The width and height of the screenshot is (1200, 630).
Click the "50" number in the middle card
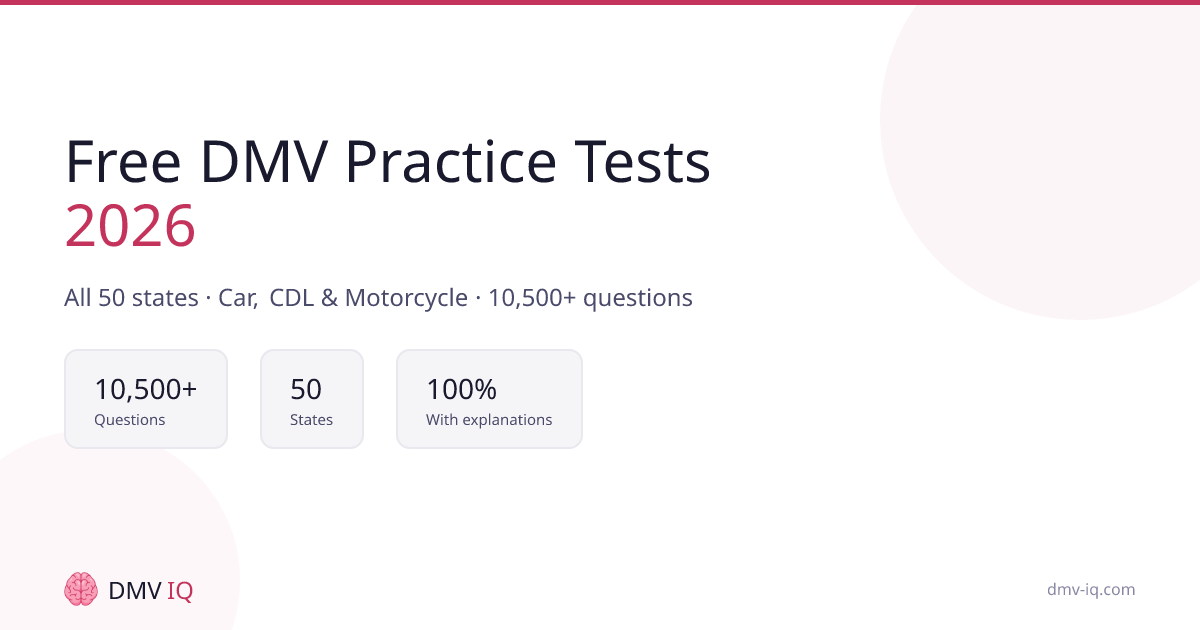pyautogui.click(x=306, y=389)
